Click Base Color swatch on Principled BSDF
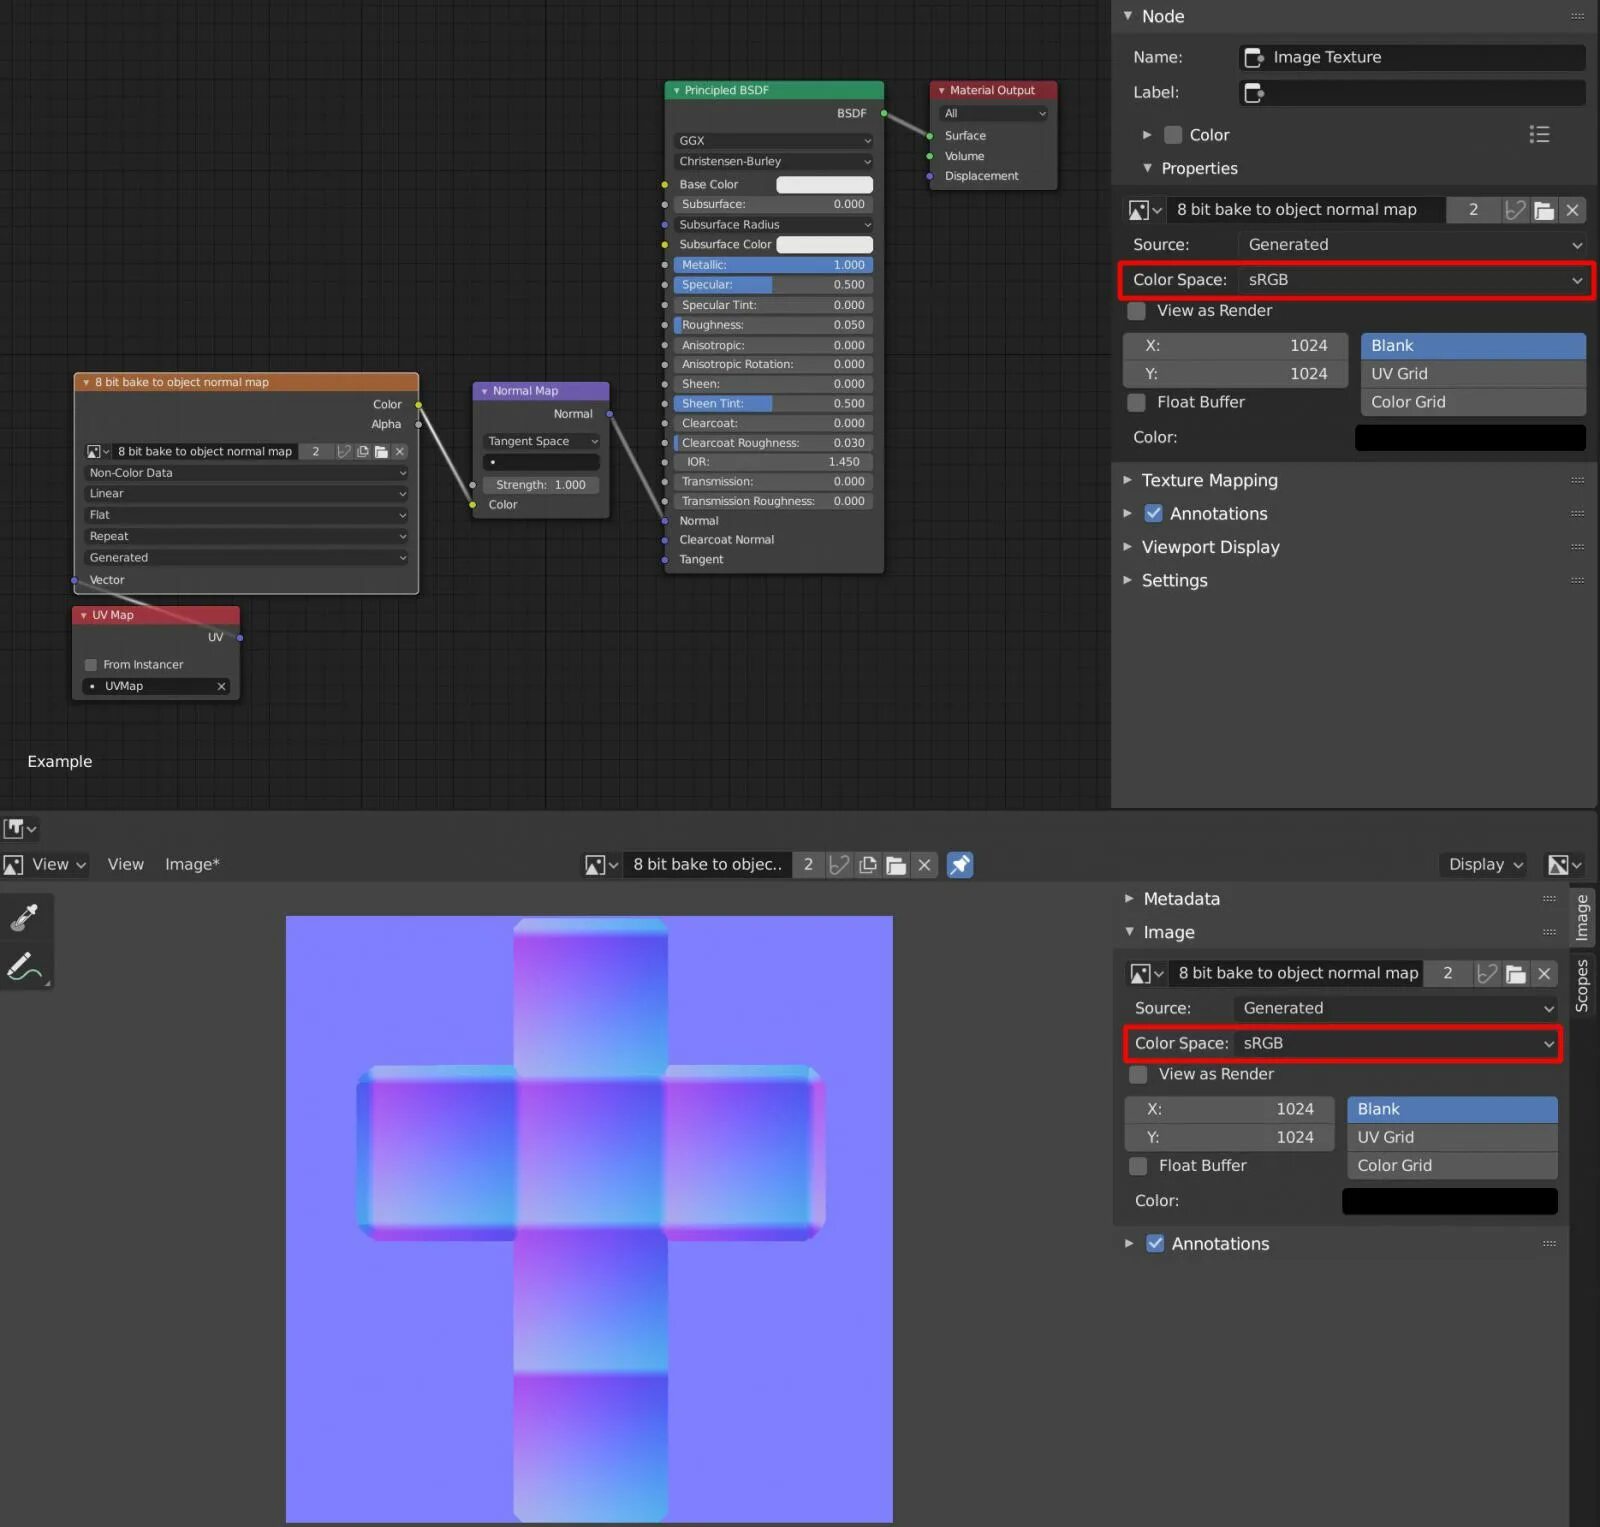This screenshot has width=1600, height=1527. click(825, 185)
